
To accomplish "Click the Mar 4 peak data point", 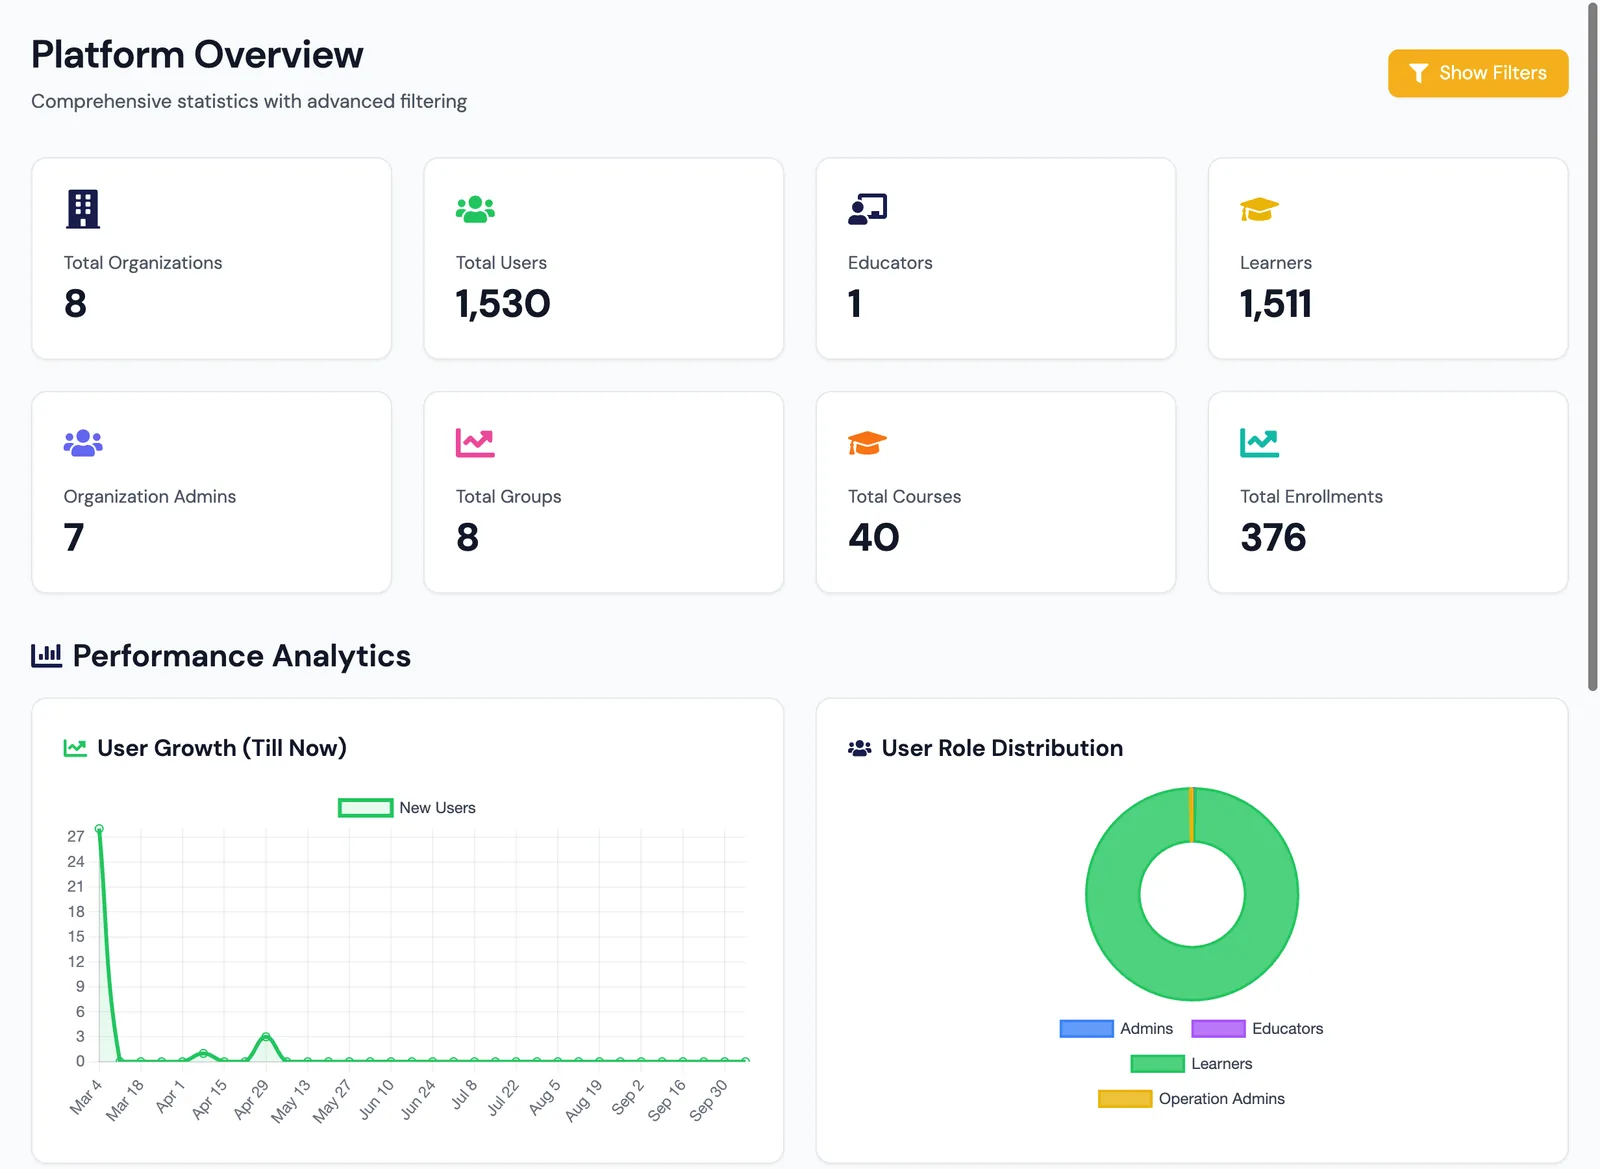I will coord(99,829).
